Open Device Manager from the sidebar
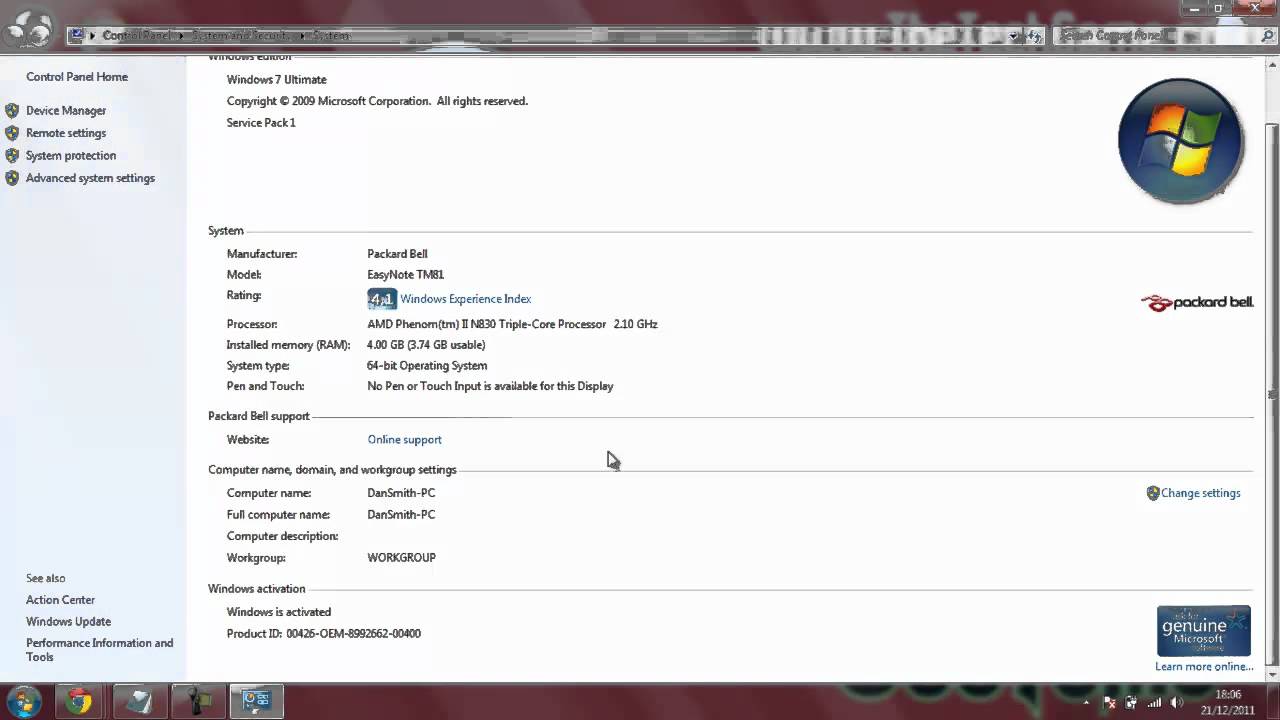The width and height of the screenshot is (1280, 720). point(66,111)
